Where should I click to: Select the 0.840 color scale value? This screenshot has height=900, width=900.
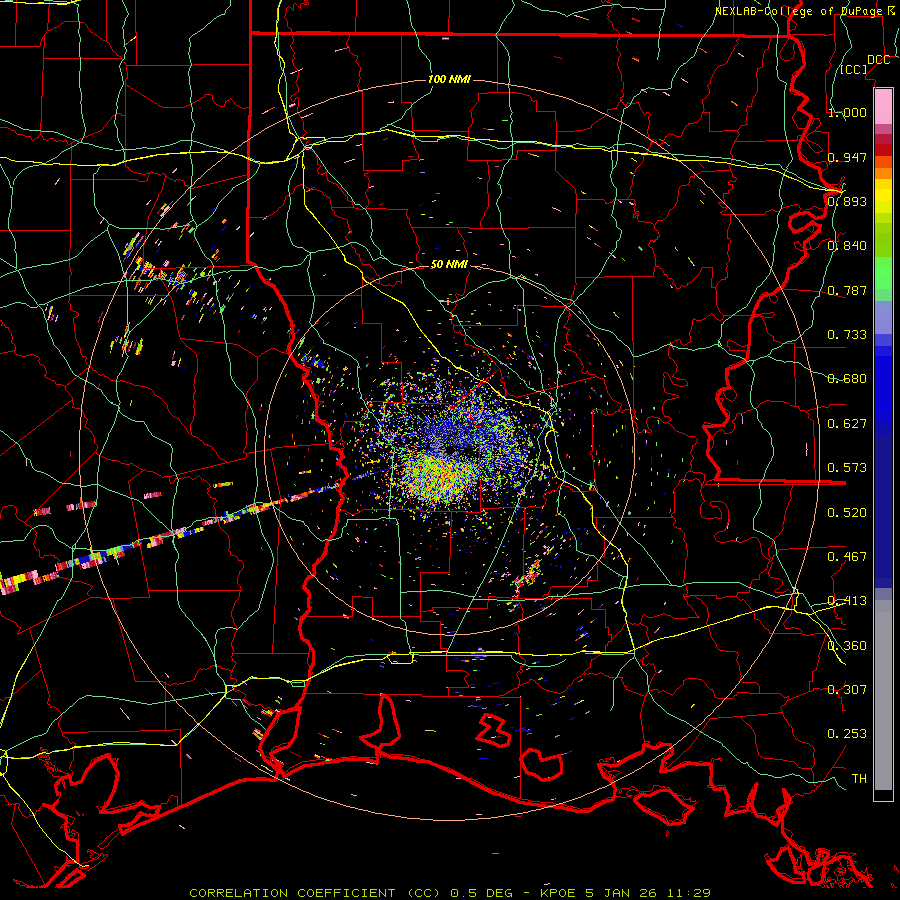(847, 246)
